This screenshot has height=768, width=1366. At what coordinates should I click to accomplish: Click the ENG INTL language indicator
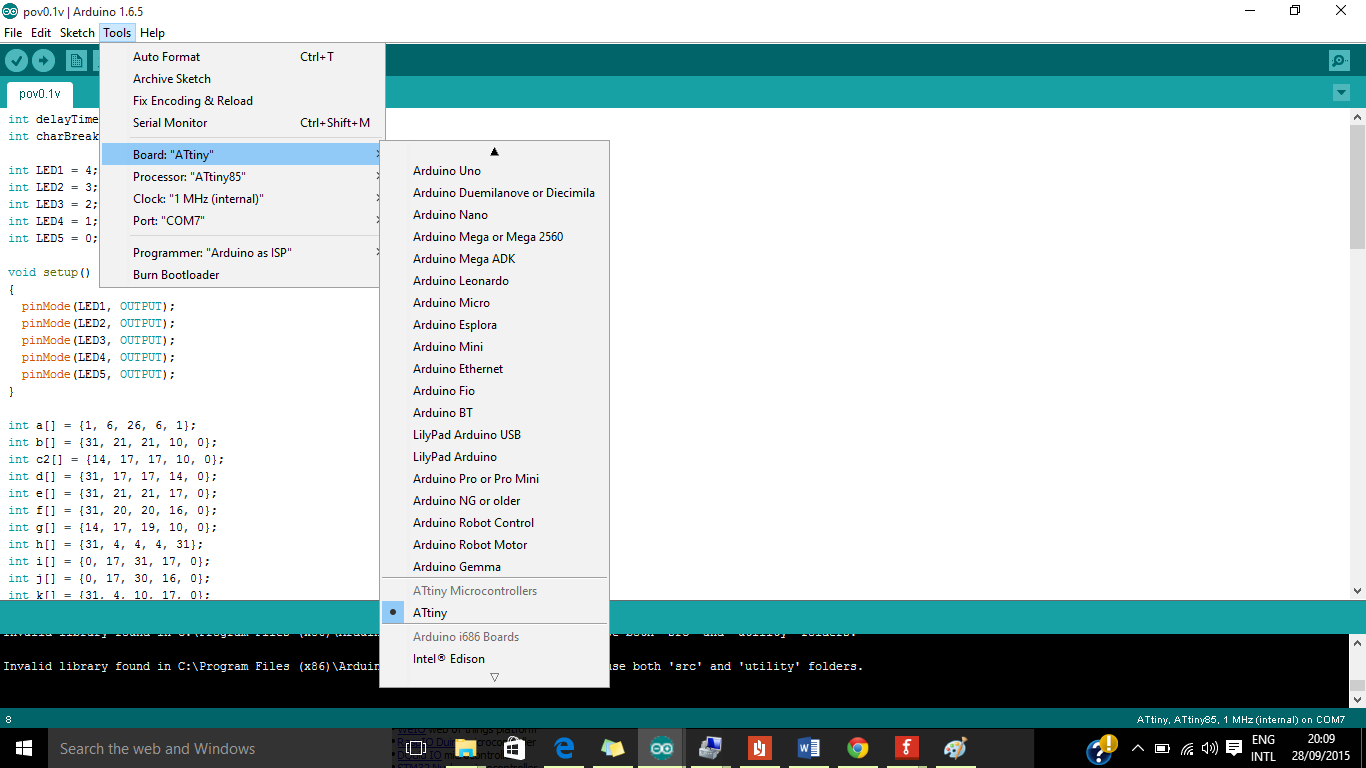click(x=1263, y=748)
